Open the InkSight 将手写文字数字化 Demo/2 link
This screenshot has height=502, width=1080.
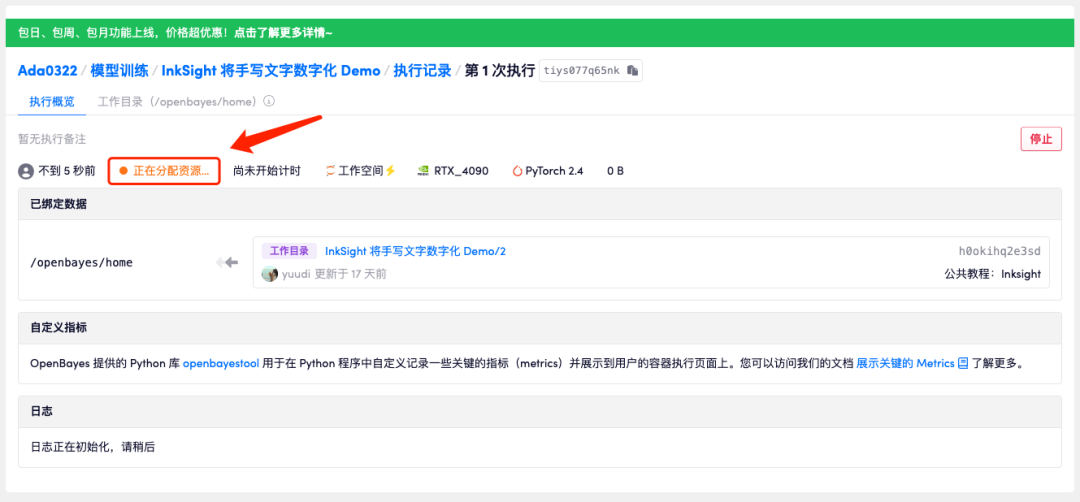[x=415, y=251]
